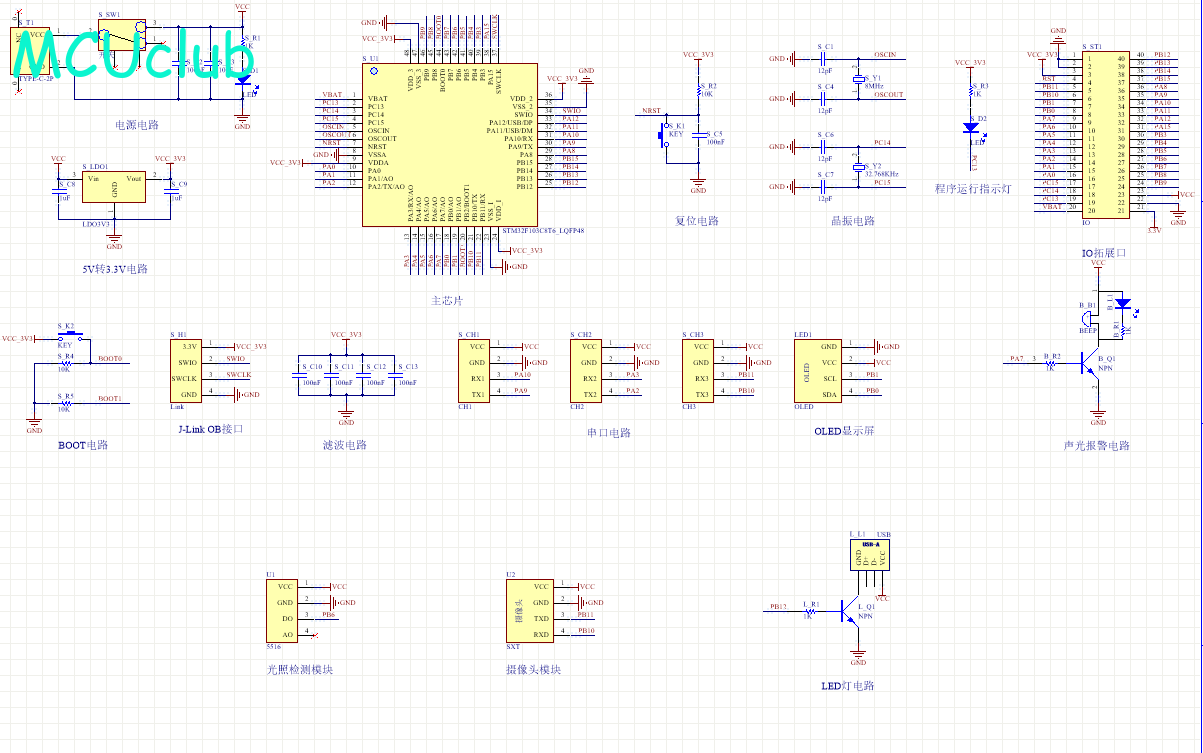Click the PA7 net label at B_R2
Screen dimensions: 1203x753
1016,358
